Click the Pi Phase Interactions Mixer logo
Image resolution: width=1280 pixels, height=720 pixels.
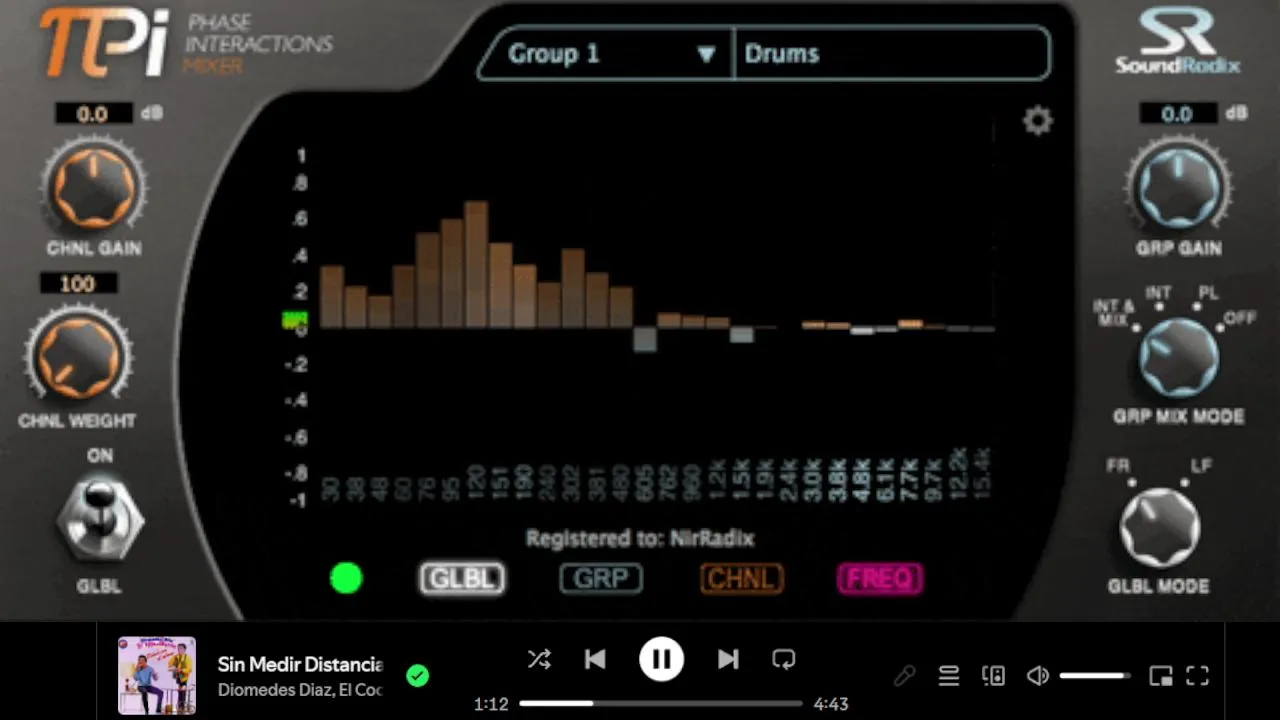click(x=186, y=42)
